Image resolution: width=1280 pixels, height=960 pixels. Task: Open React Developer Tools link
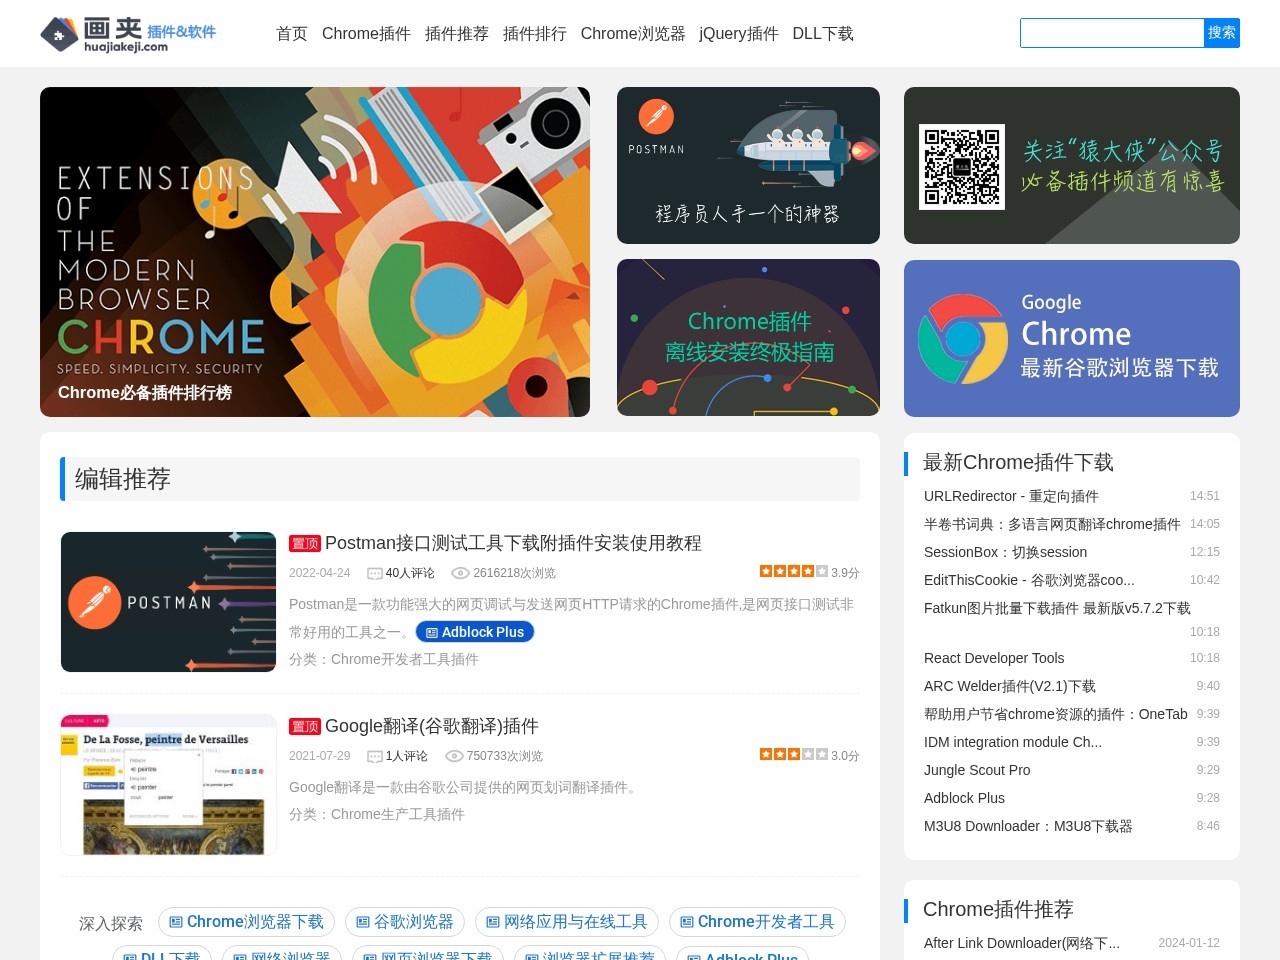click(x=994, y=658)
